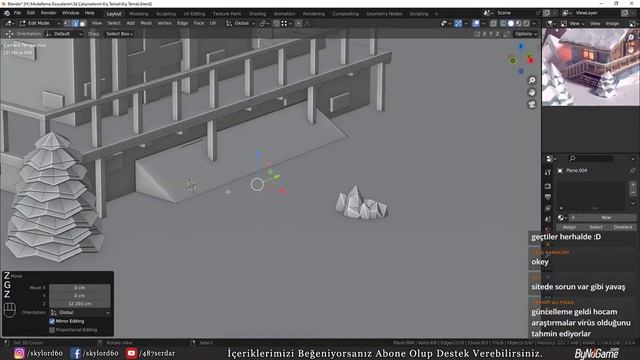Image resolution: width=640 pixels, height=360 pixels.
Task: Click the properties search field
Action: point(591,158)
